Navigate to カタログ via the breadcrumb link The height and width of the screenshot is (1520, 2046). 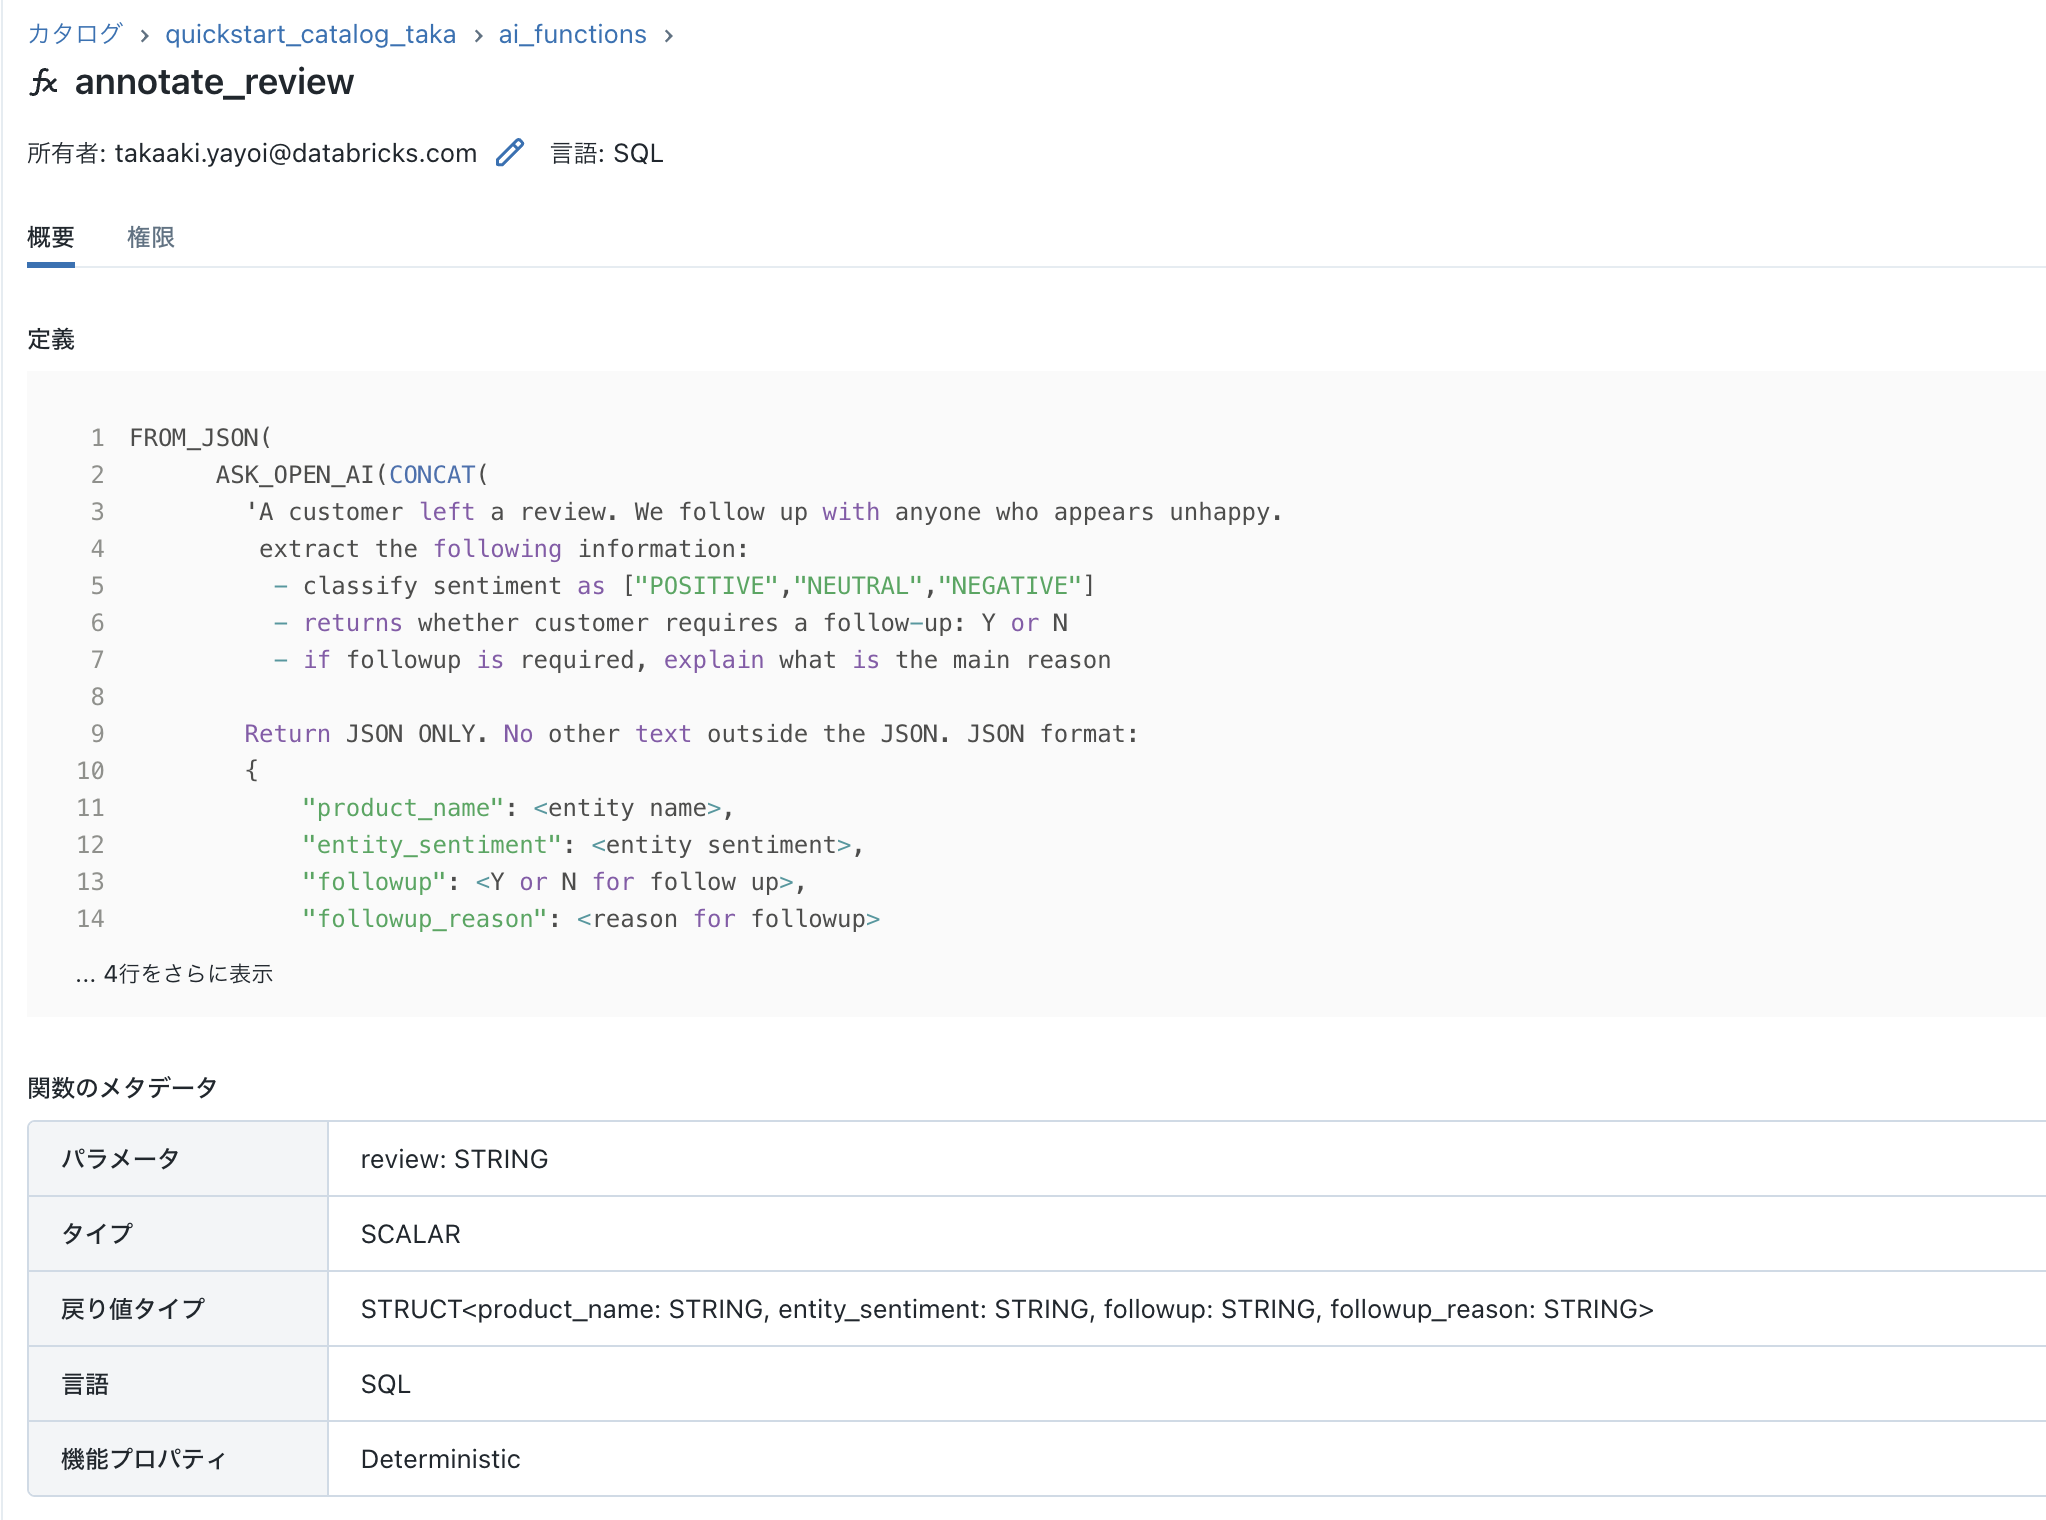click(75, 33)
